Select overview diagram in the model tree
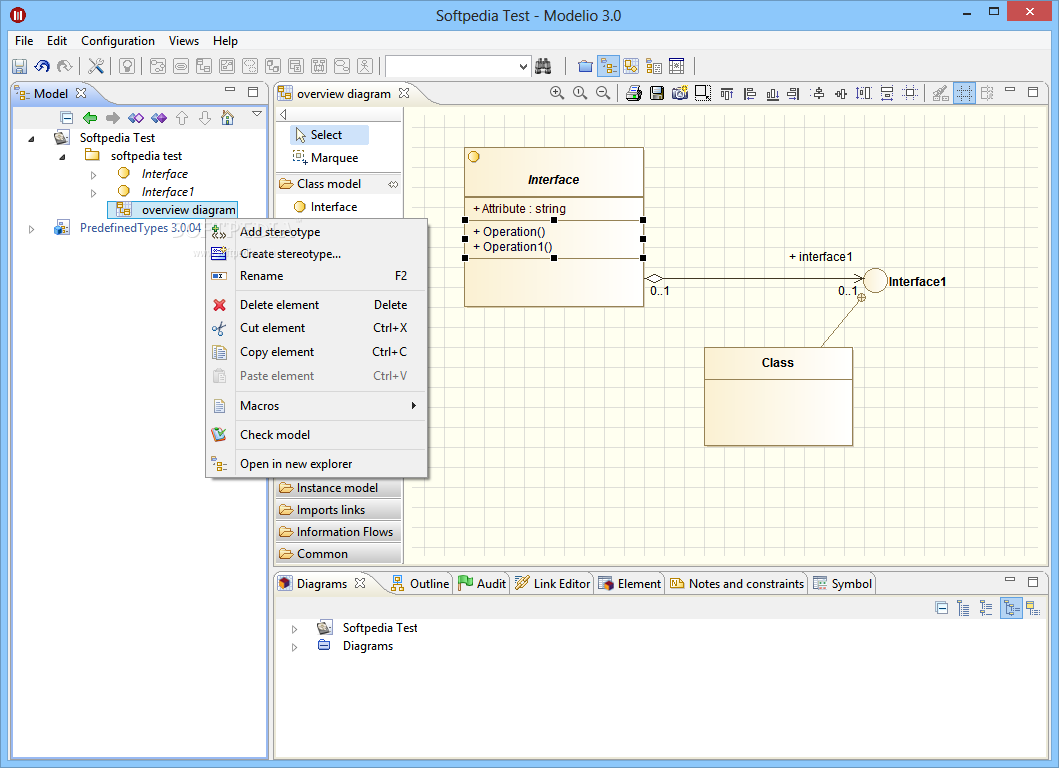This screenshot has height=768, width=1059. pyautogui.click(x=173, y=210)
